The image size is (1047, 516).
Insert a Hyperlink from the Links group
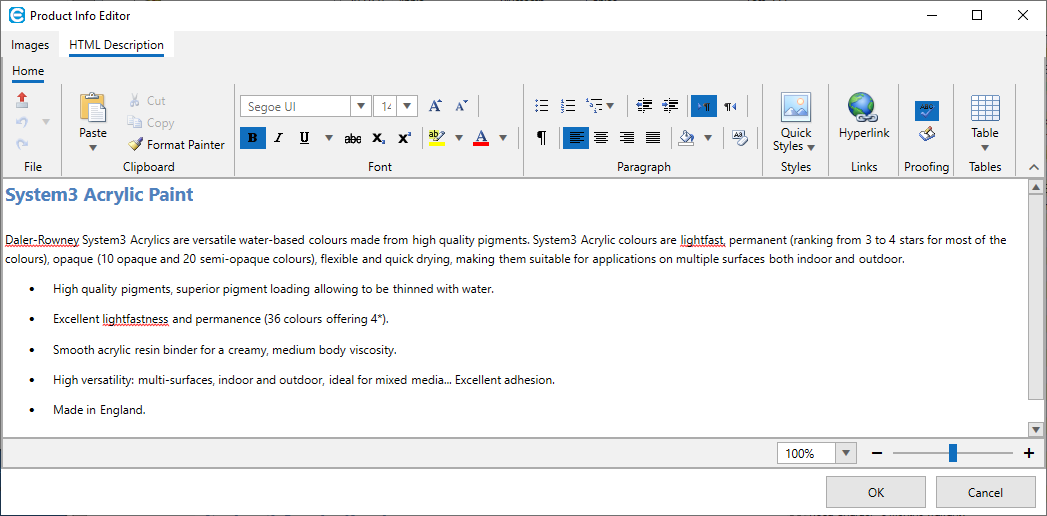click(863, 118)
